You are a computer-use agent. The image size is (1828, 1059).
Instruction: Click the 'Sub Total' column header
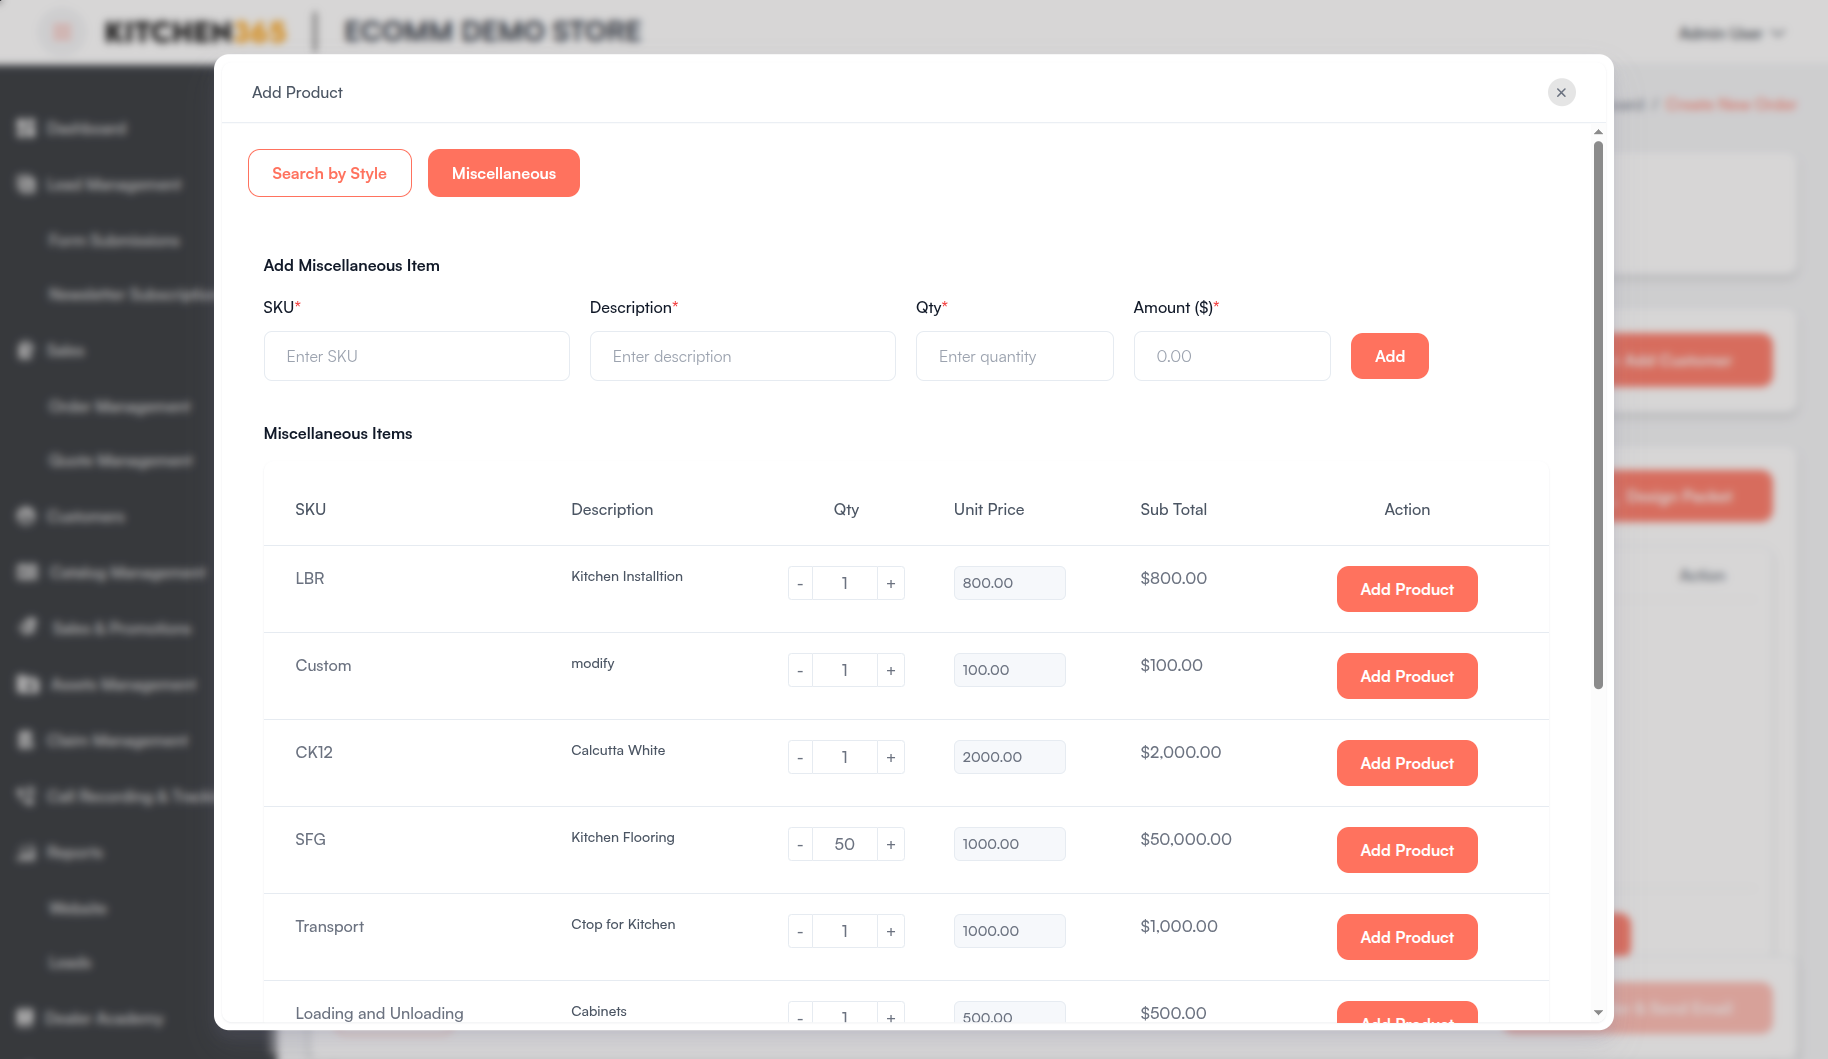coord(1173,509)
